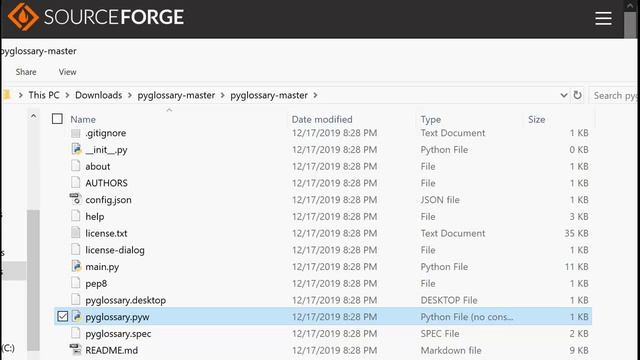Click the SourceForge flame logo

tap(23, 17)
